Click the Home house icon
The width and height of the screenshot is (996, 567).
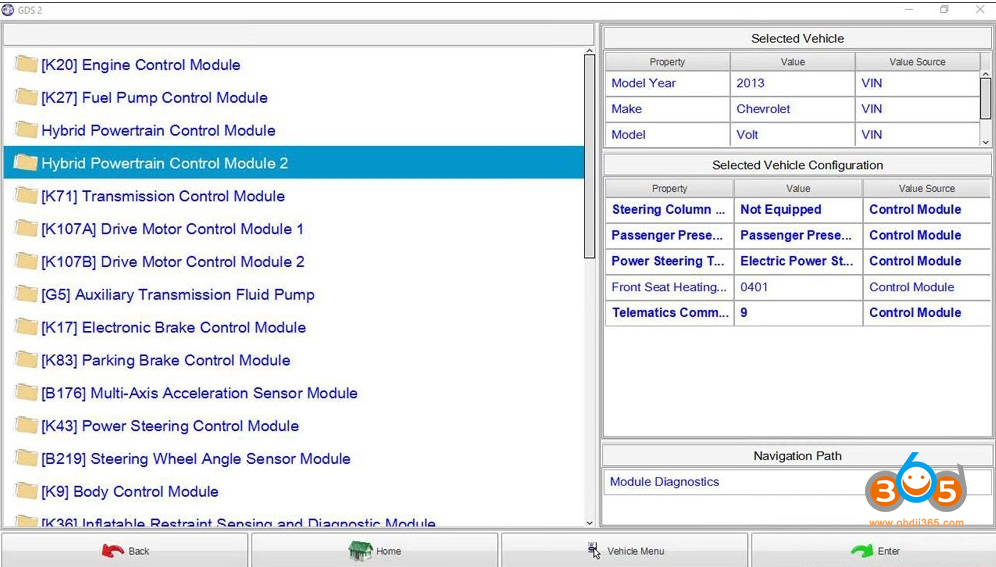pyautogui.click(x=360, y=551)
